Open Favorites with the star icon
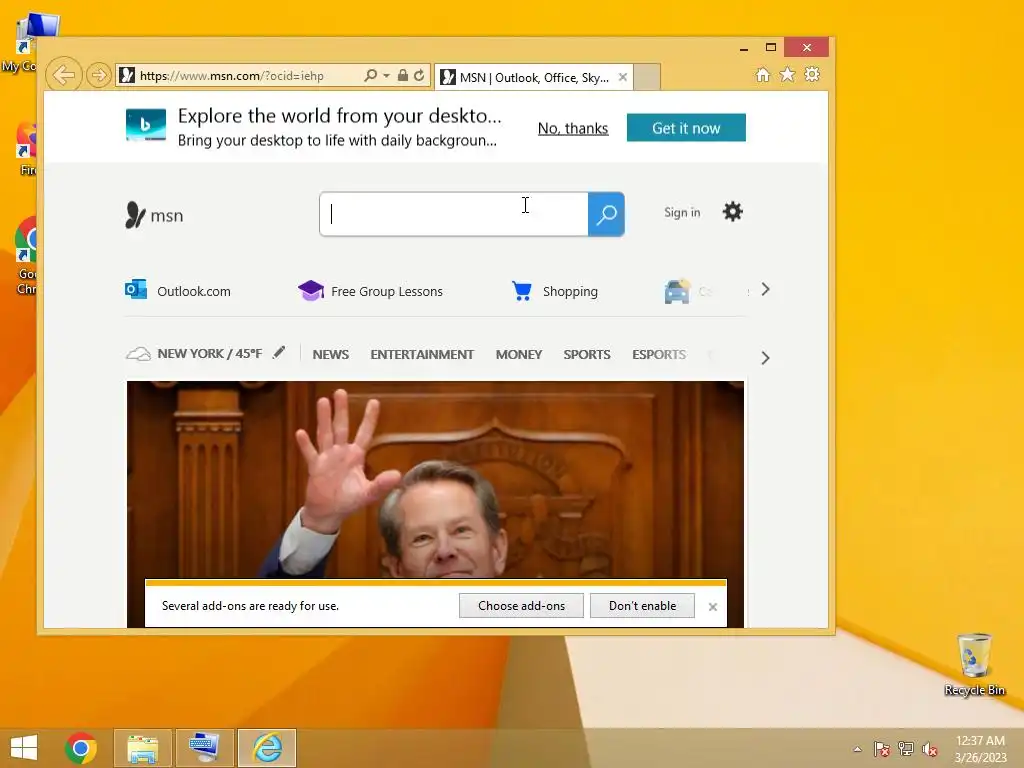 [788, 74]
